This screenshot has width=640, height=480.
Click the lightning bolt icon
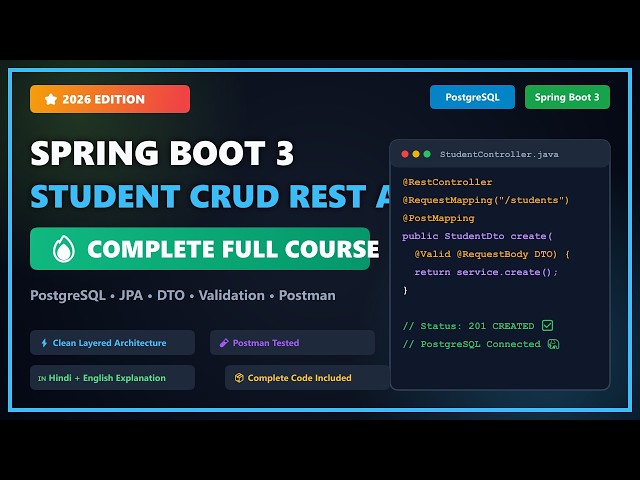click(x=44, y=343)
